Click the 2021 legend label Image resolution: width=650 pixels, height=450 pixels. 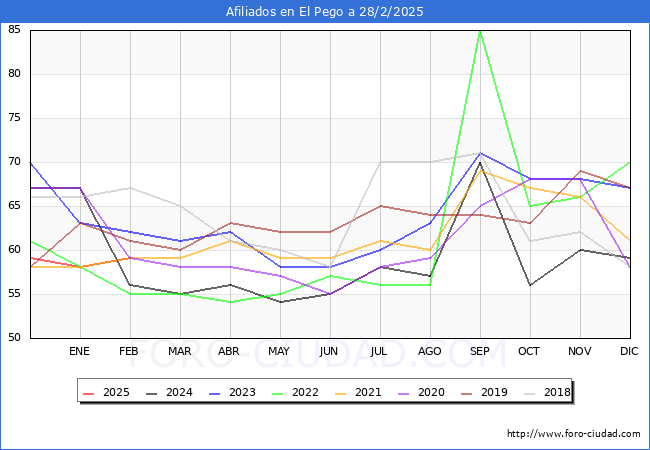pyautogui.click(x=368, y=392)
